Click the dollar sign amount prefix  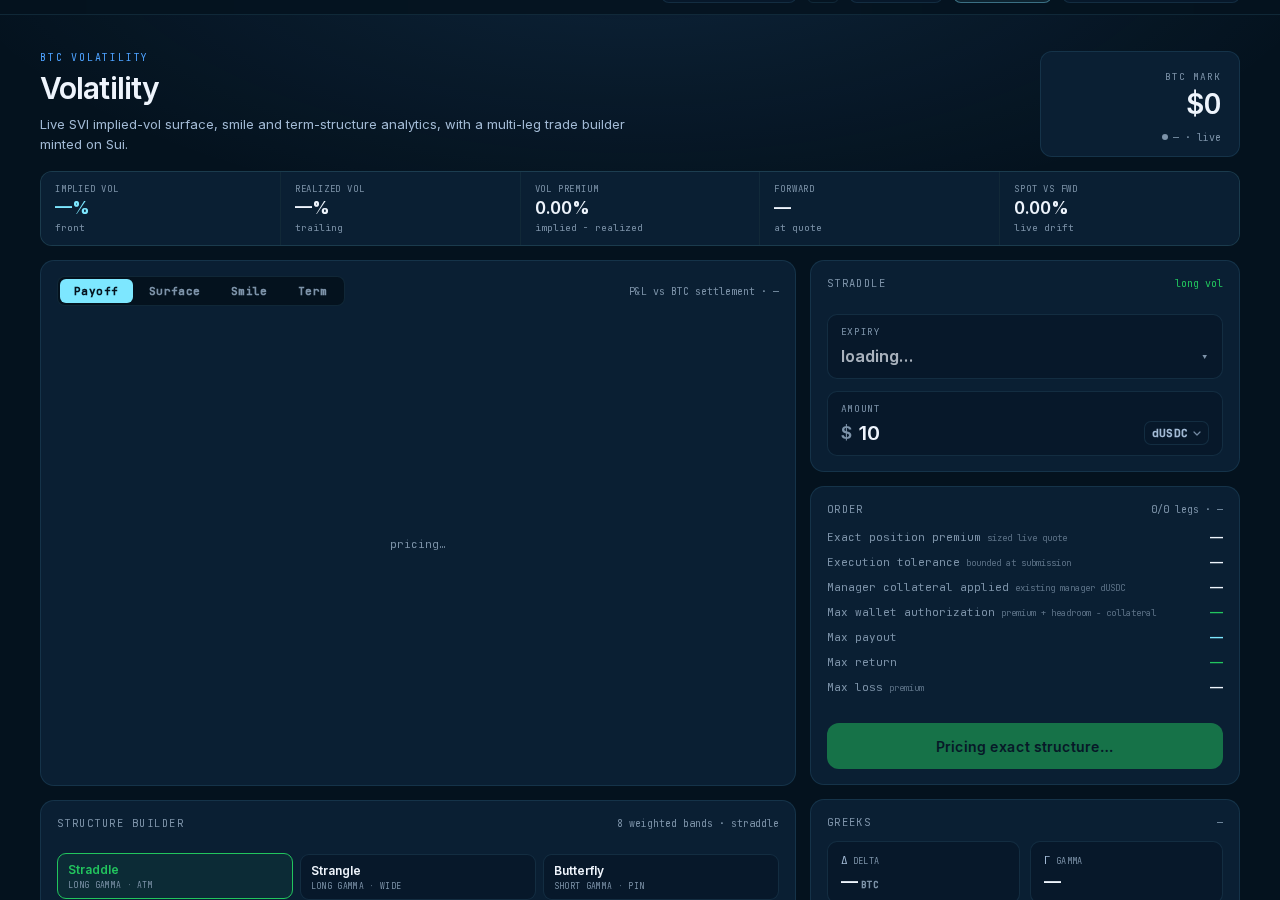pyautogui.click(x=846, y=433)
